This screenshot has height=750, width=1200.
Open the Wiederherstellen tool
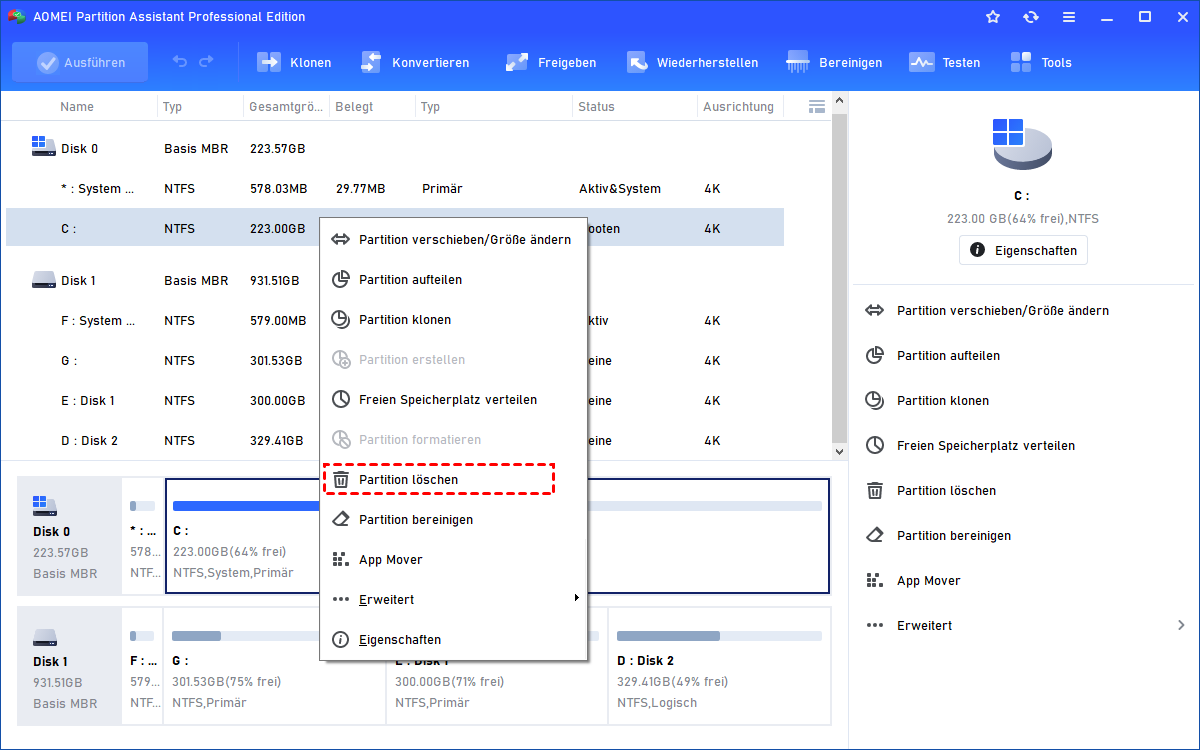coord(692,62)
